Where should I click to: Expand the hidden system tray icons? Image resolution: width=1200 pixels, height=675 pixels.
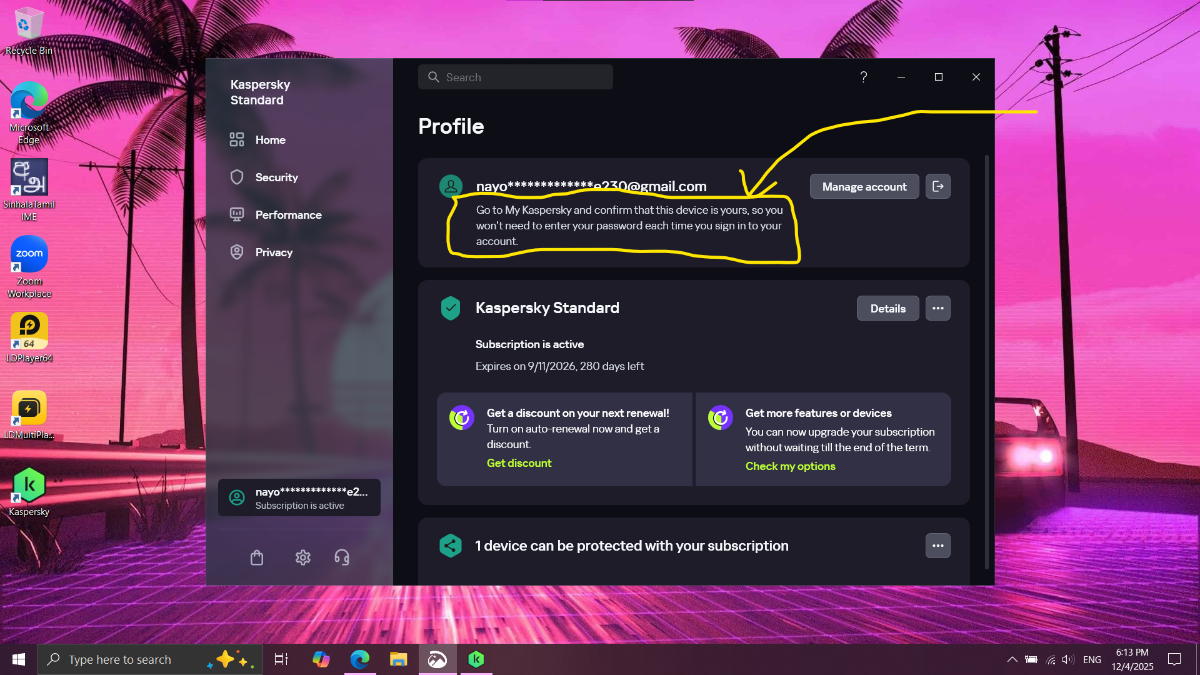pyautogui.click(x=1012, y=660)
